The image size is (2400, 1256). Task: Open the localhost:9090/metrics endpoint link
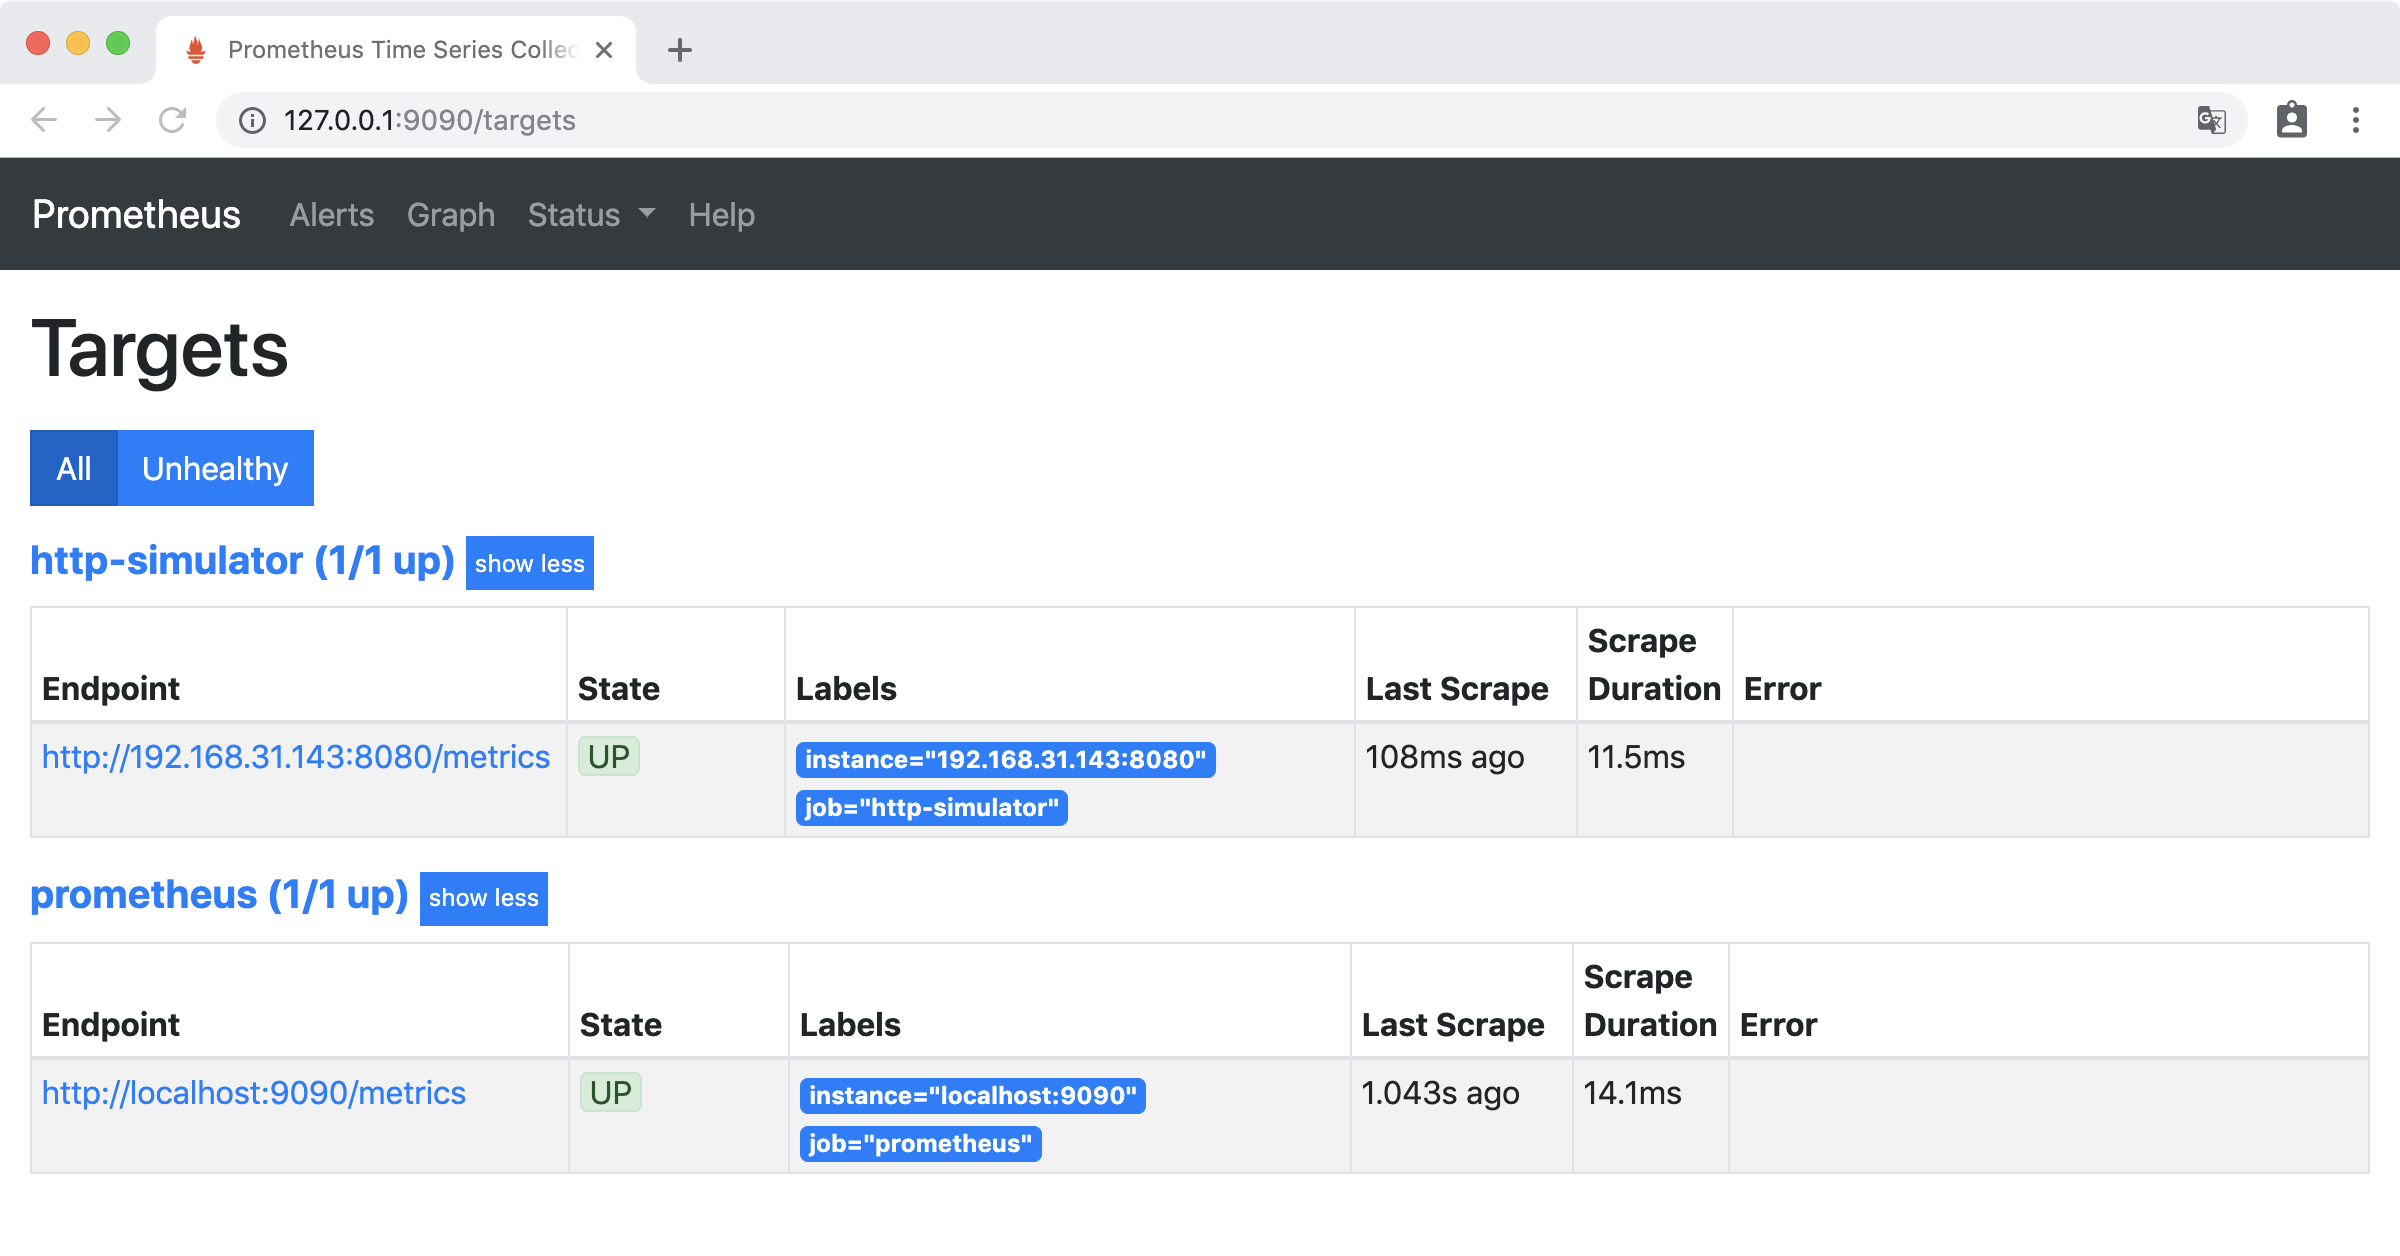(x=254, y=1093)
